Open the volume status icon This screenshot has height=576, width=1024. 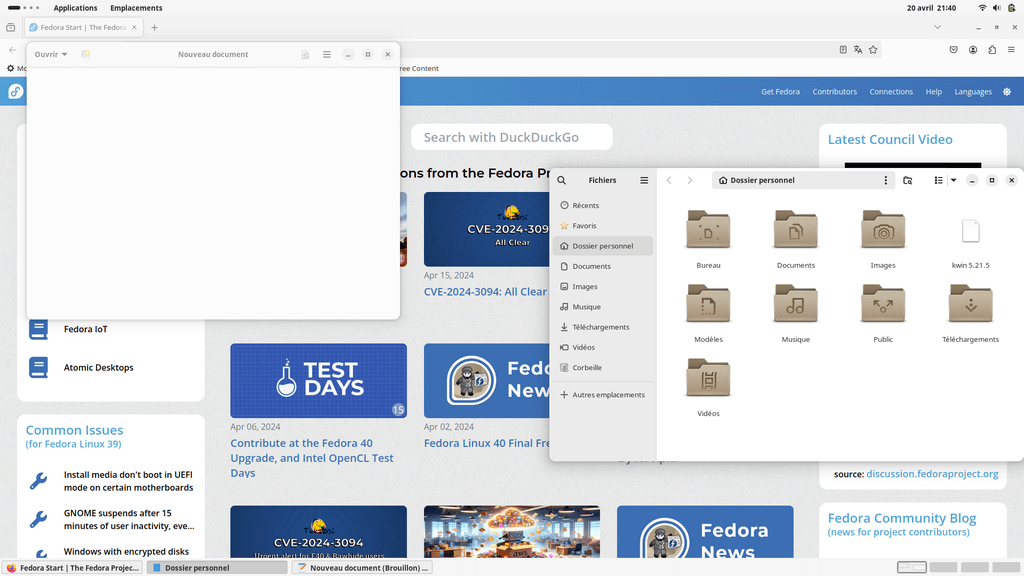pyautogui.click(x=997, y=8)
